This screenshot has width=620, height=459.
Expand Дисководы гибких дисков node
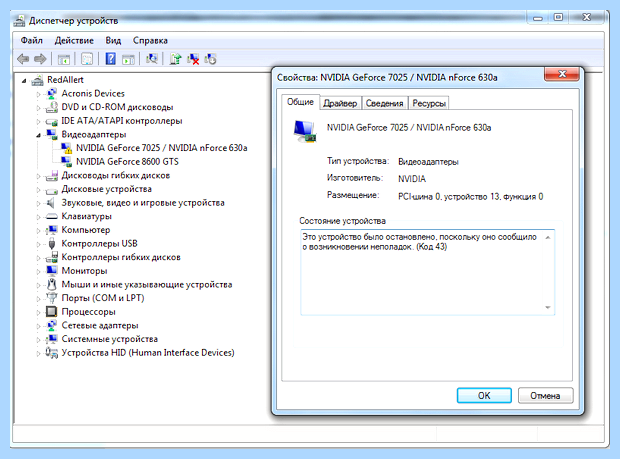click(x=38, y=176)
